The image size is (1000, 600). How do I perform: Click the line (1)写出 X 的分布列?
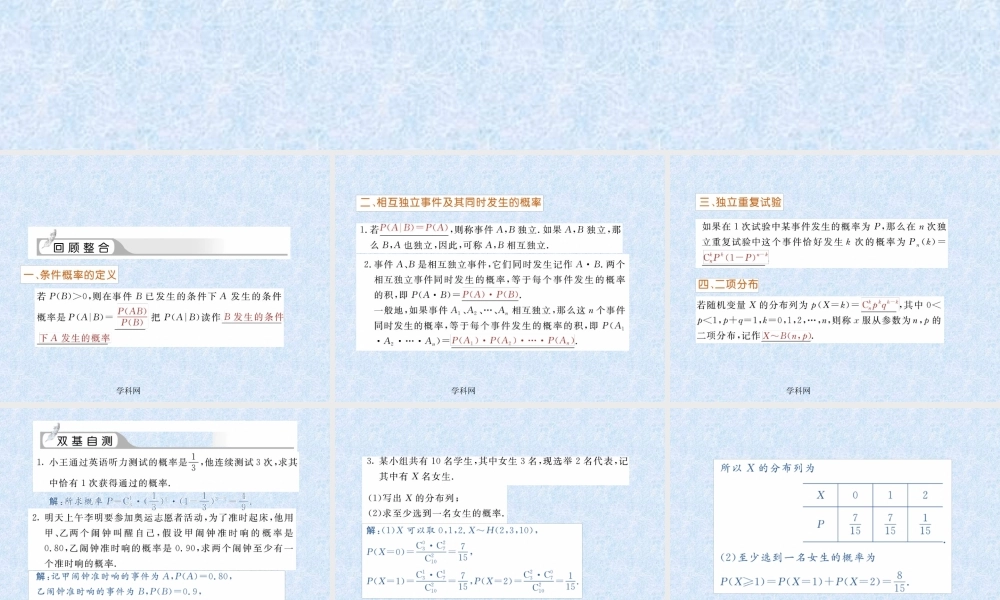coord(414,498)
